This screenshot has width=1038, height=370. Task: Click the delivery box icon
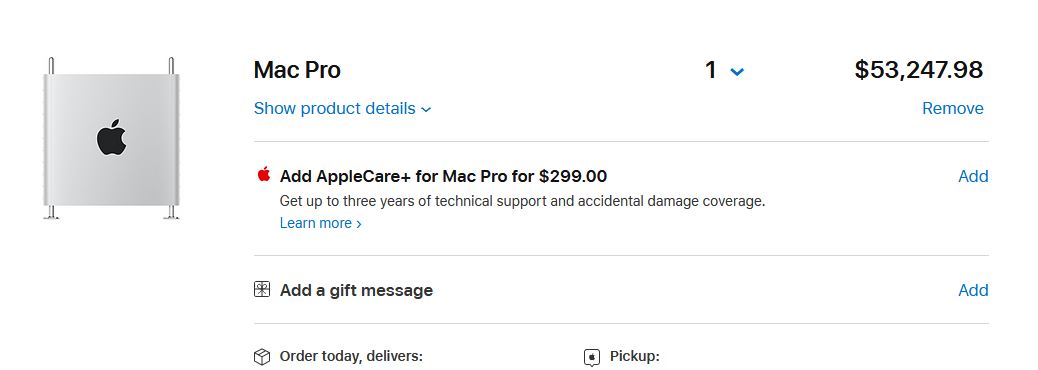coord(262,357)
